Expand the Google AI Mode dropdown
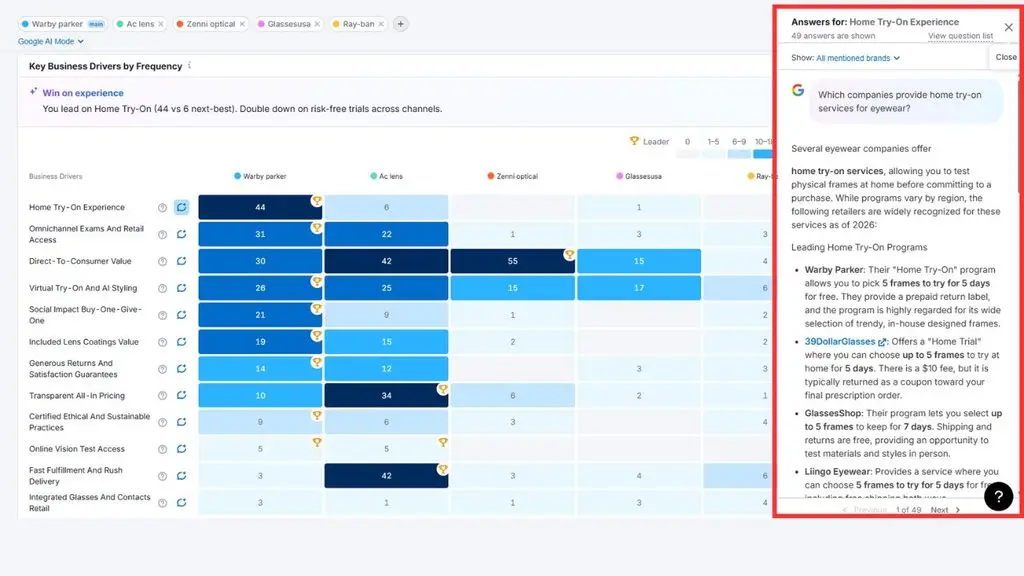The width and height of the screenshot is (1024, 576). click(x=51, y=41)
